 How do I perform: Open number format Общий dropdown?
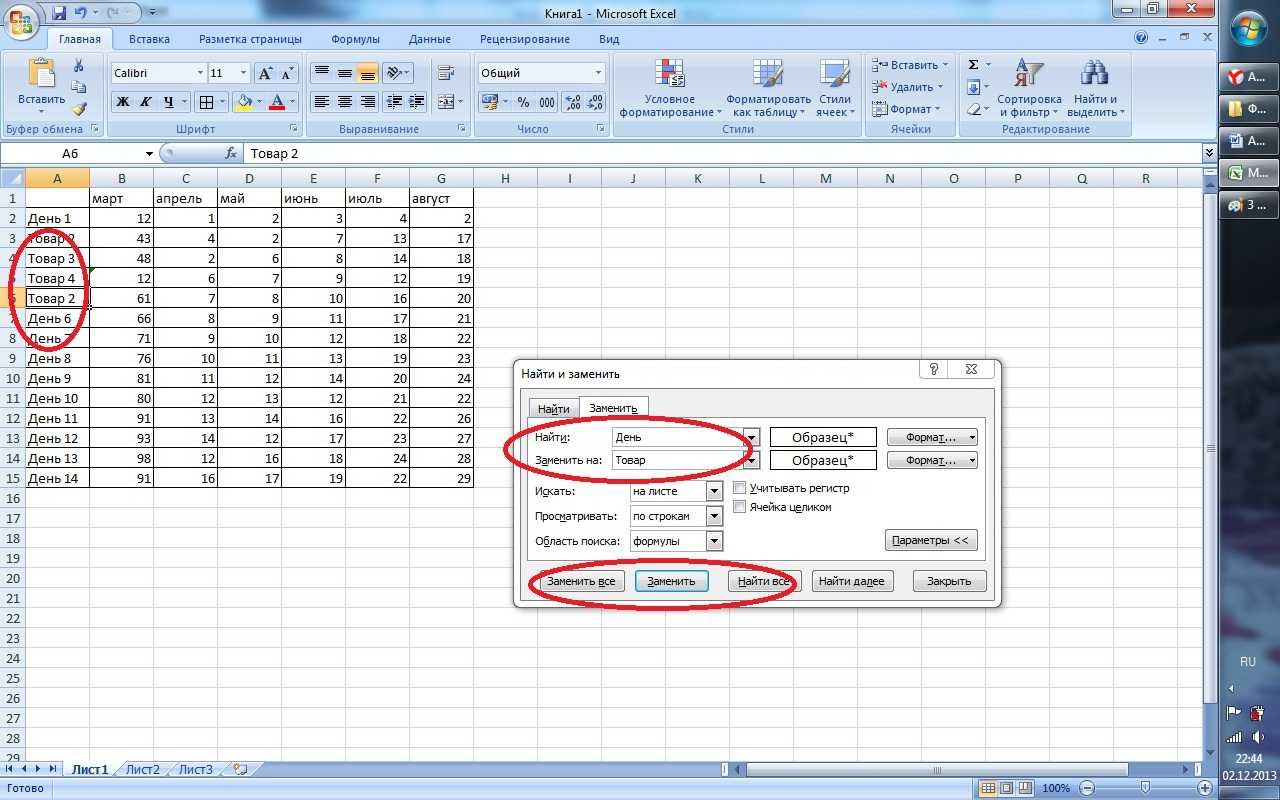click(599, 73)
